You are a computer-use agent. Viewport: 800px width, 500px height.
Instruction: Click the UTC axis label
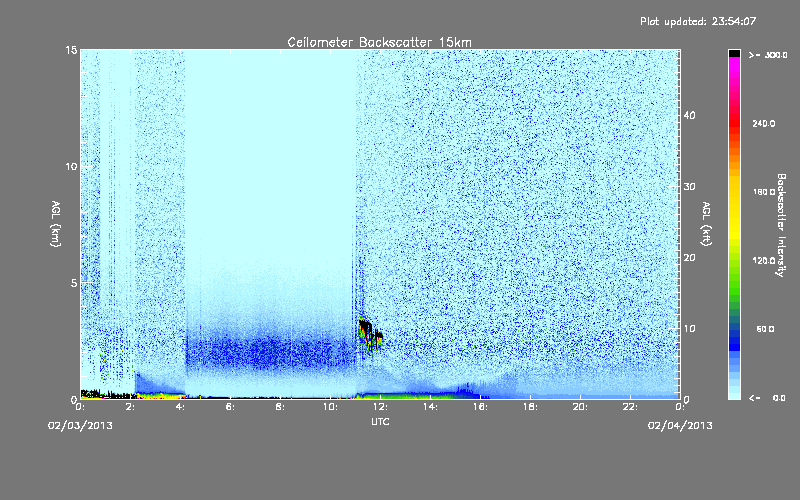point(380,421)
